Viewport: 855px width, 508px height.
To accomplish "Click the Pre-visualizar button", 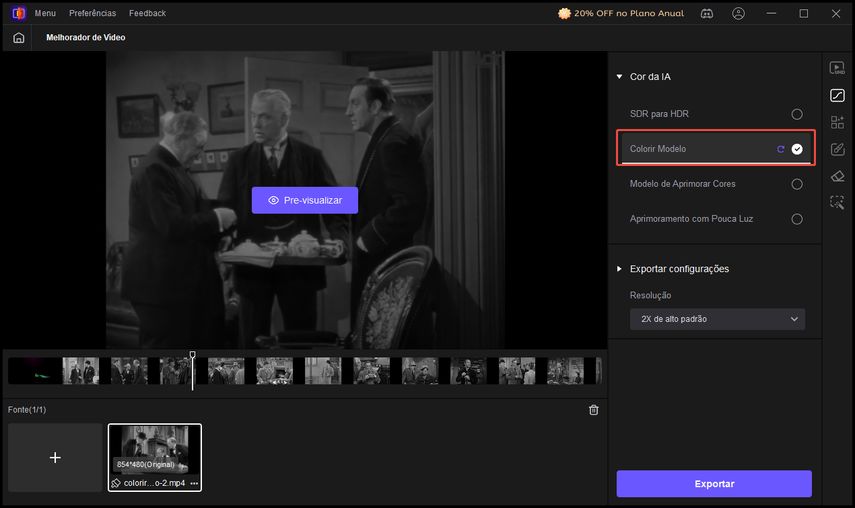I will (305, 201).
